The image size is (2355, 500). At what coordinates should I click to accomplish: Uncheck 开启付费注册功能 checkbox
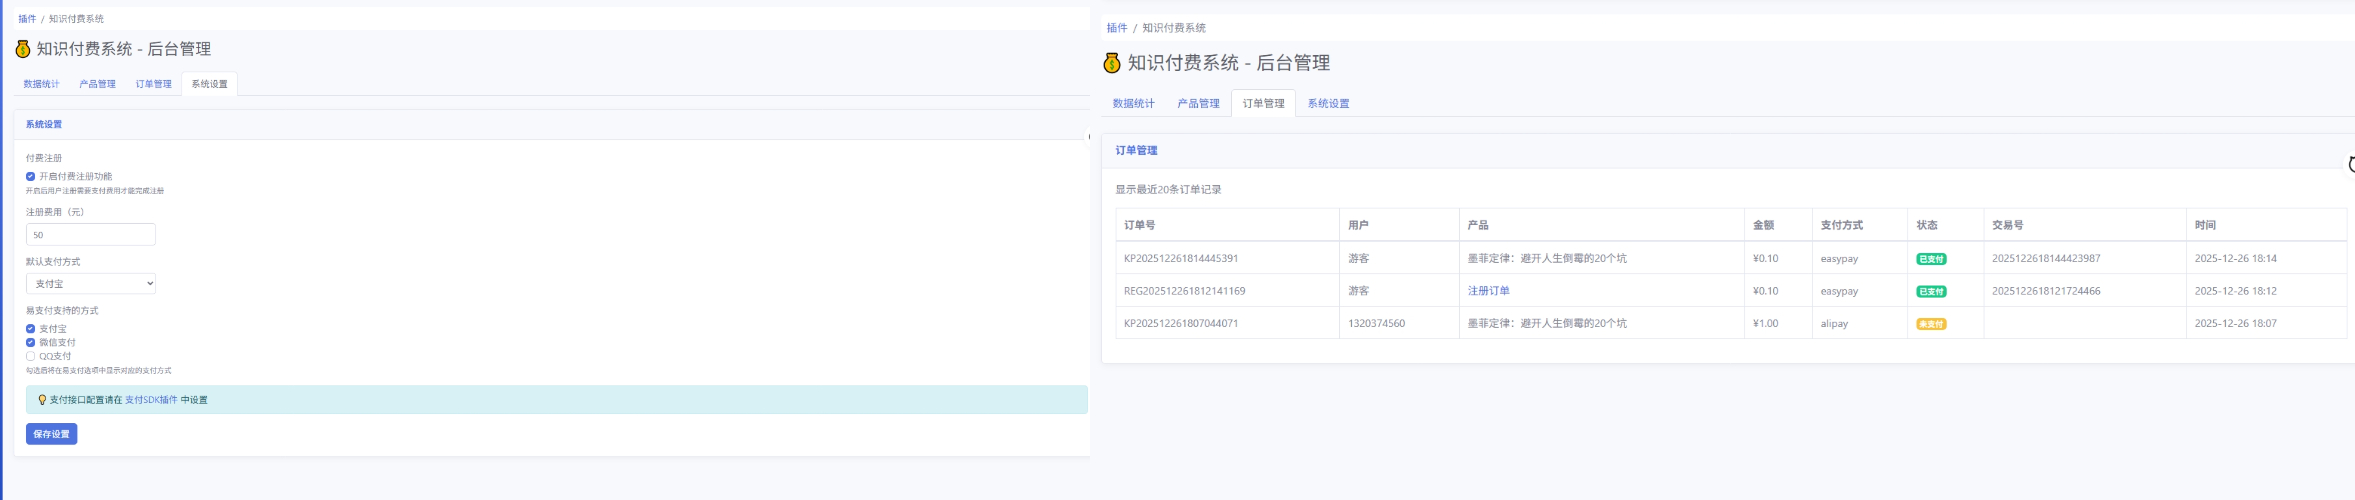[x=30, y=176]
